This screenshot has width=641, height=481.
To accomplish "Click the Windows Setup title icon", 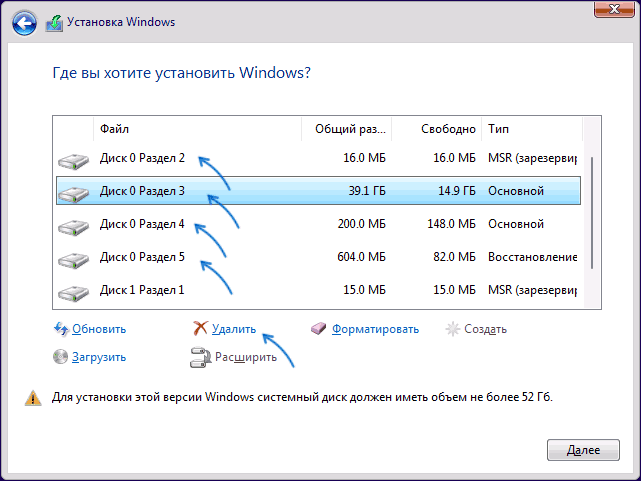I will [x=54, y=23].
